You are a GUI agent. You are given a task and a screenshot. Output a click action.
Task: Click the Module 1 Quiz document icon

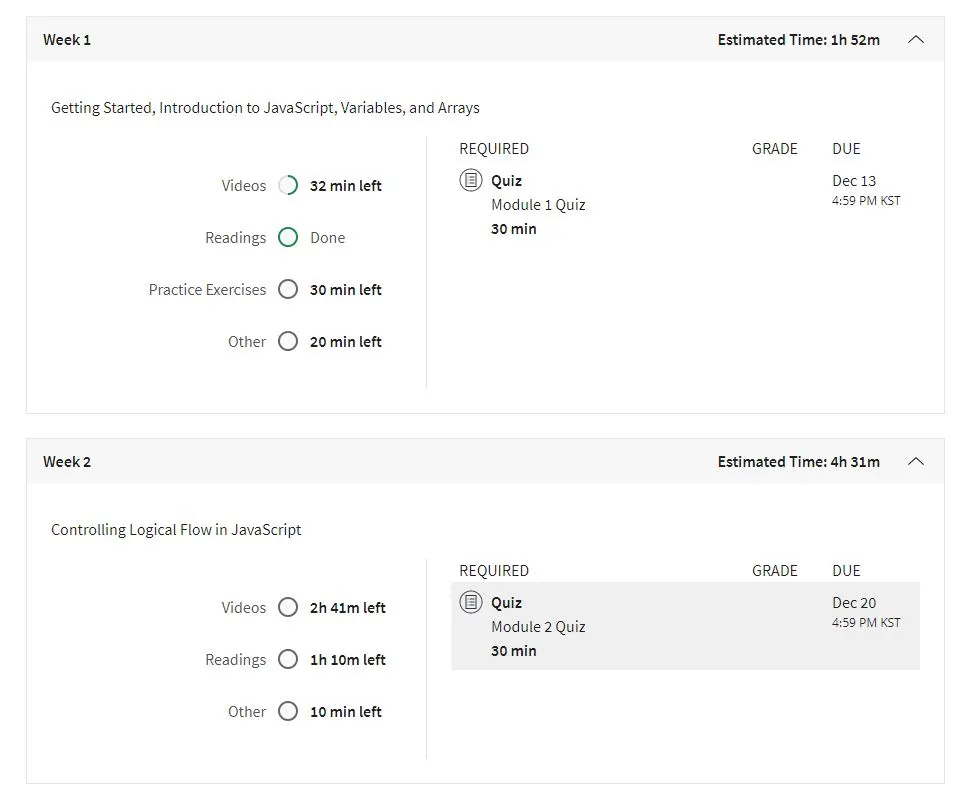click(x=471, y=181)
